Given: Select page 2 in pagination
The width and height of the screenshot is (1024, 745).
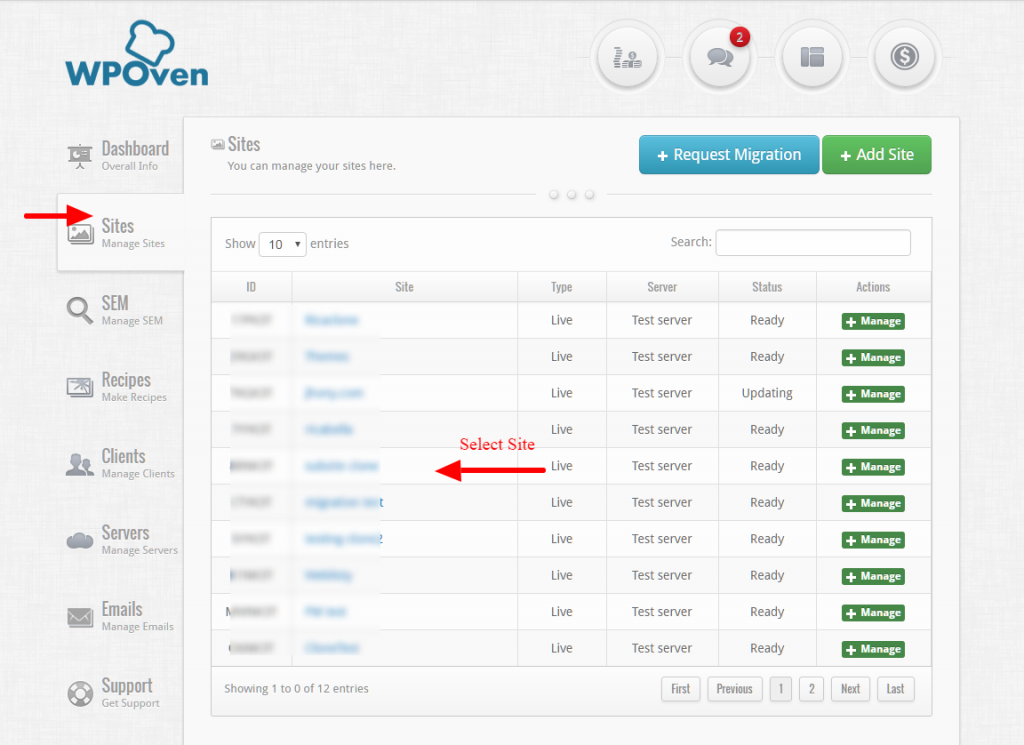Looking at the screenshot, I should [x=812, y=689].
